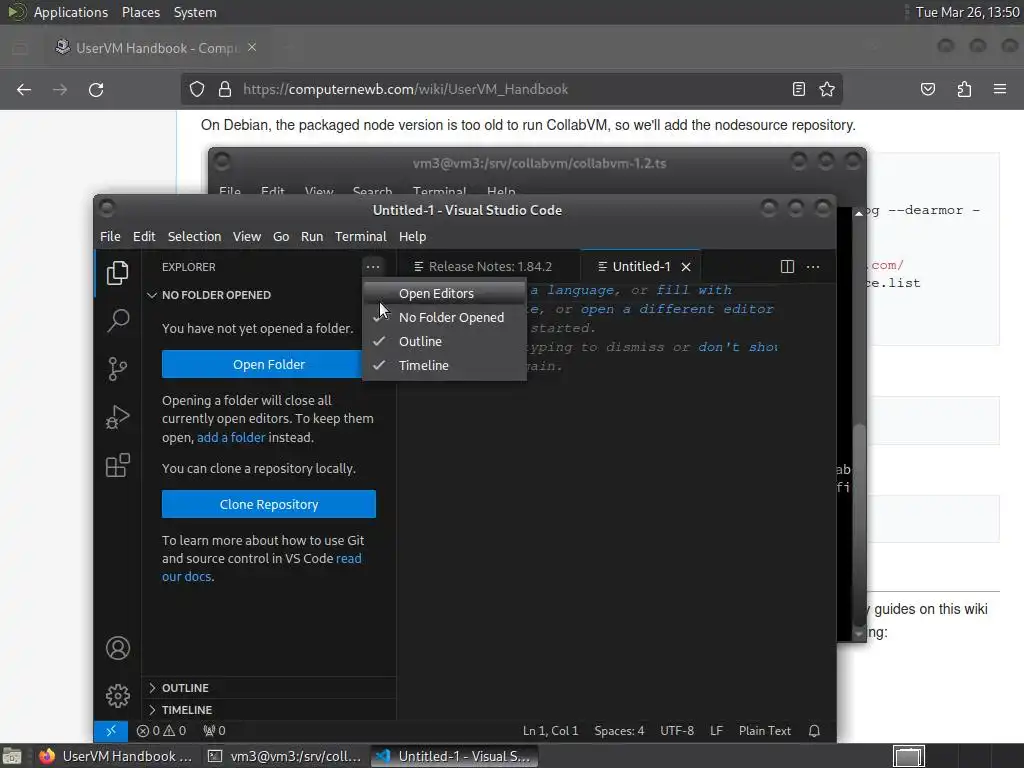Switch to the terminal window in taskbar

(x=285, y=756)
